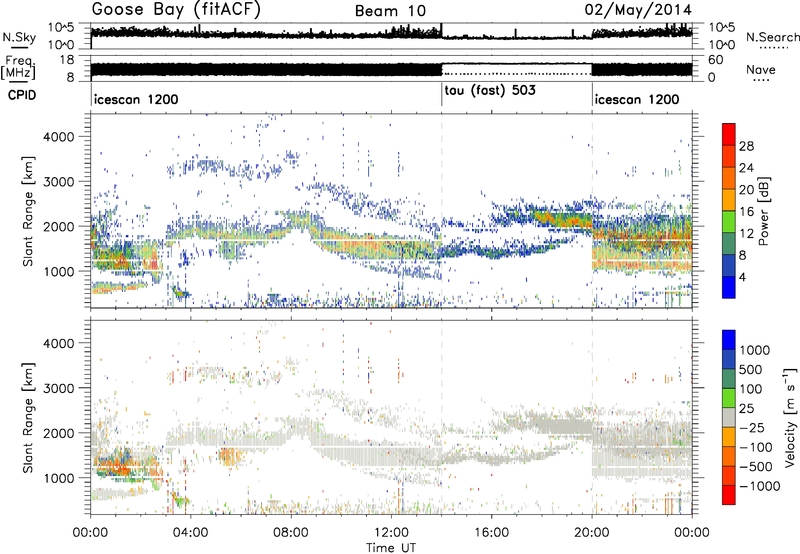Image resolution: width=800 pixels, height=554 pixels.
Task: Click the 'CPID' row label
Action: (x=21, y=95)
